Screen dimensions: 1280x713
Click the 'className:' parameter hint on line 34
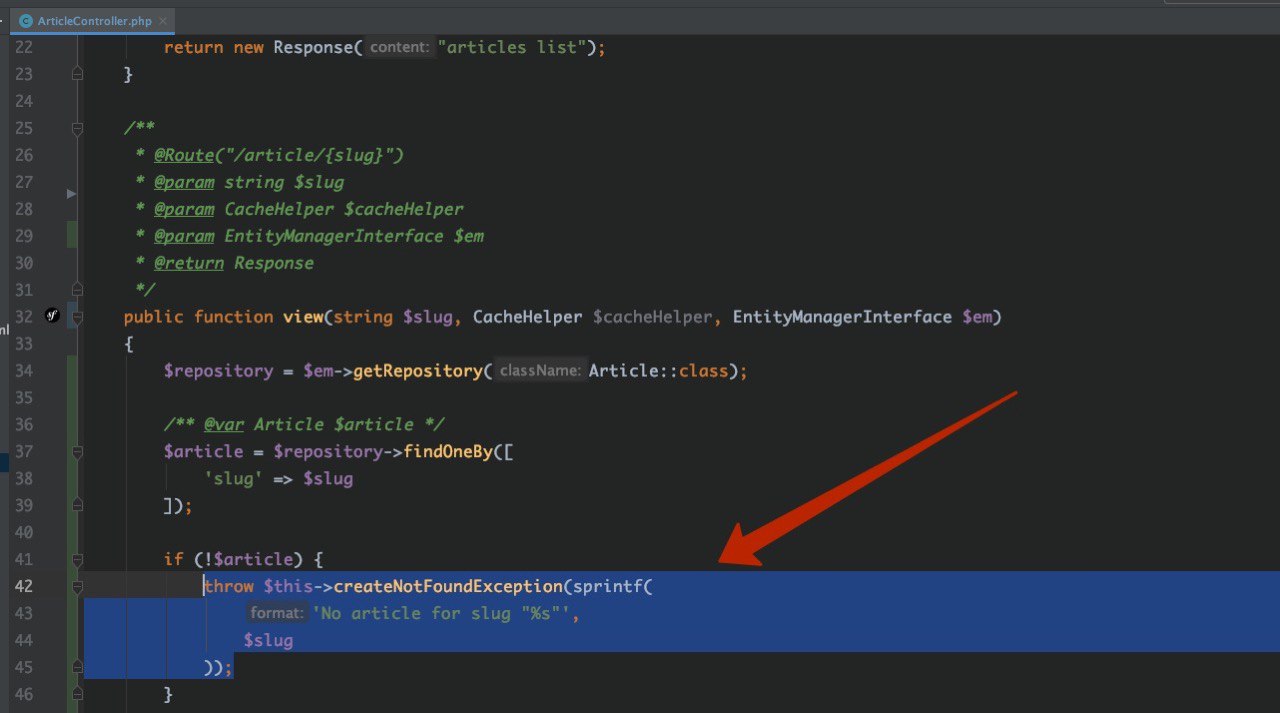click(x=540, y=371)
